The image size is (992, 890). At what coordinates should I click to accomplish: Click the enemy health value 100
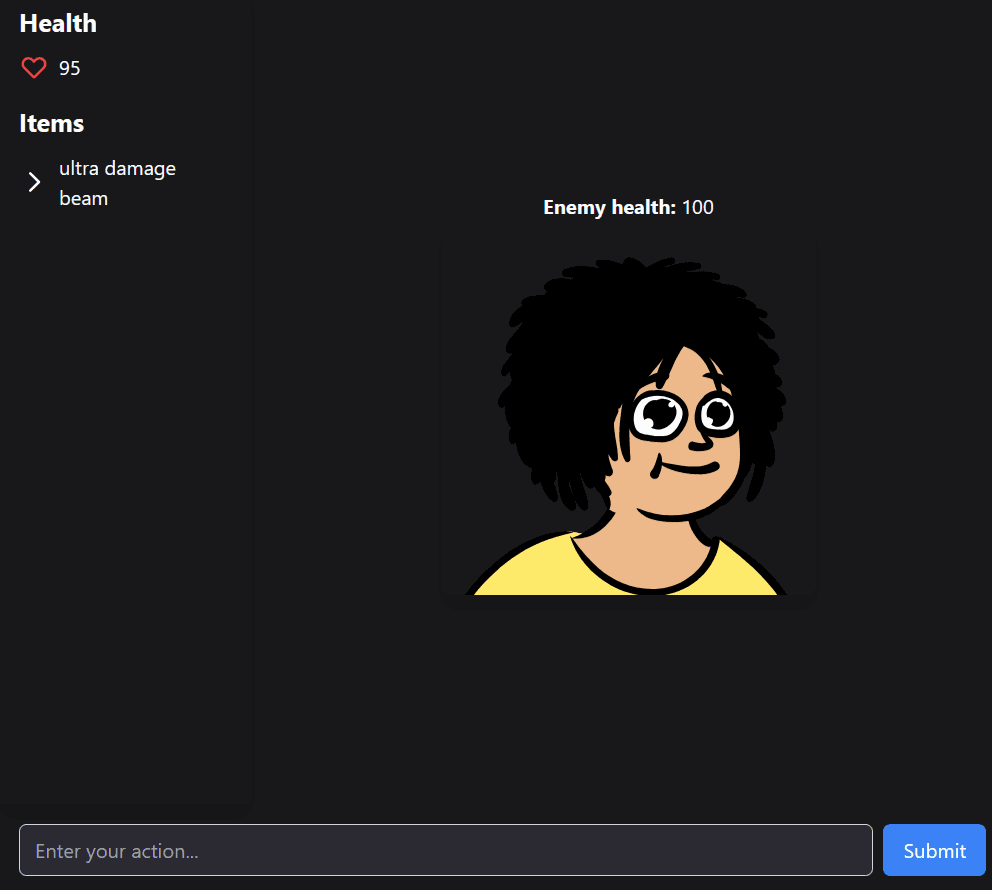[697, 207]
